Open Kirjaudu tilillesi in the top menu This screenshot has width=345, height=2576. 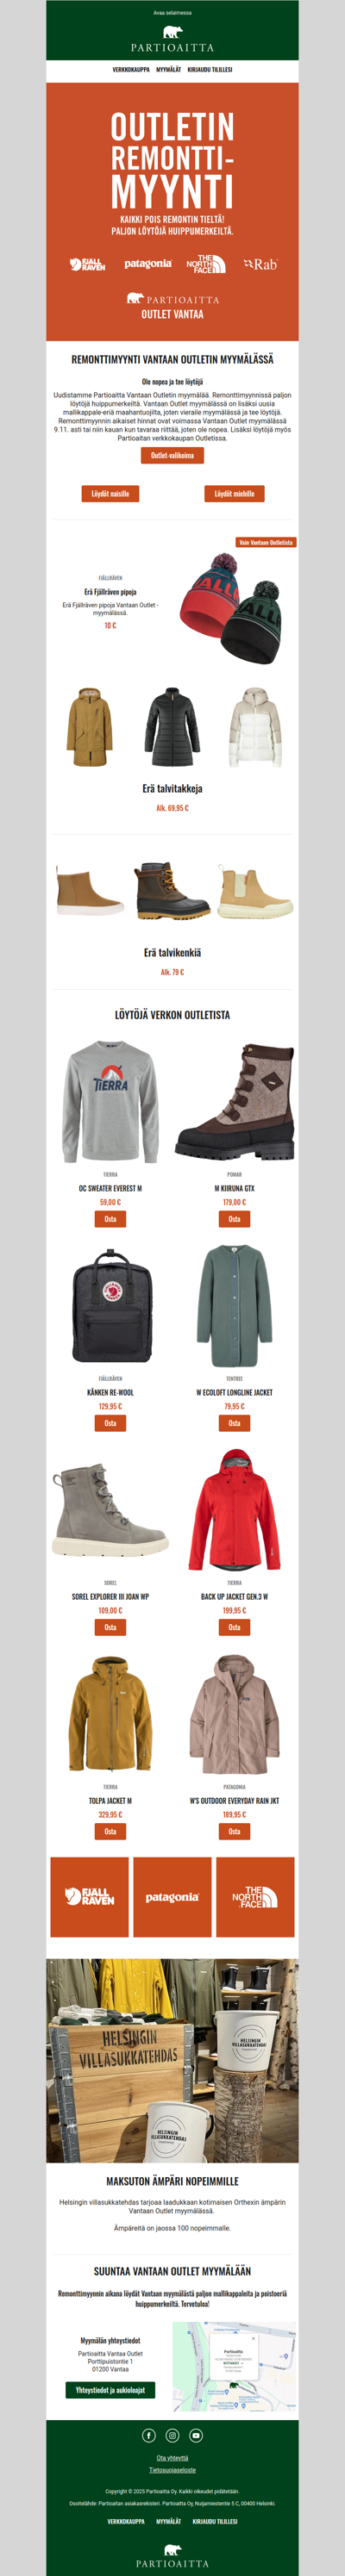[x=210, y=70]
